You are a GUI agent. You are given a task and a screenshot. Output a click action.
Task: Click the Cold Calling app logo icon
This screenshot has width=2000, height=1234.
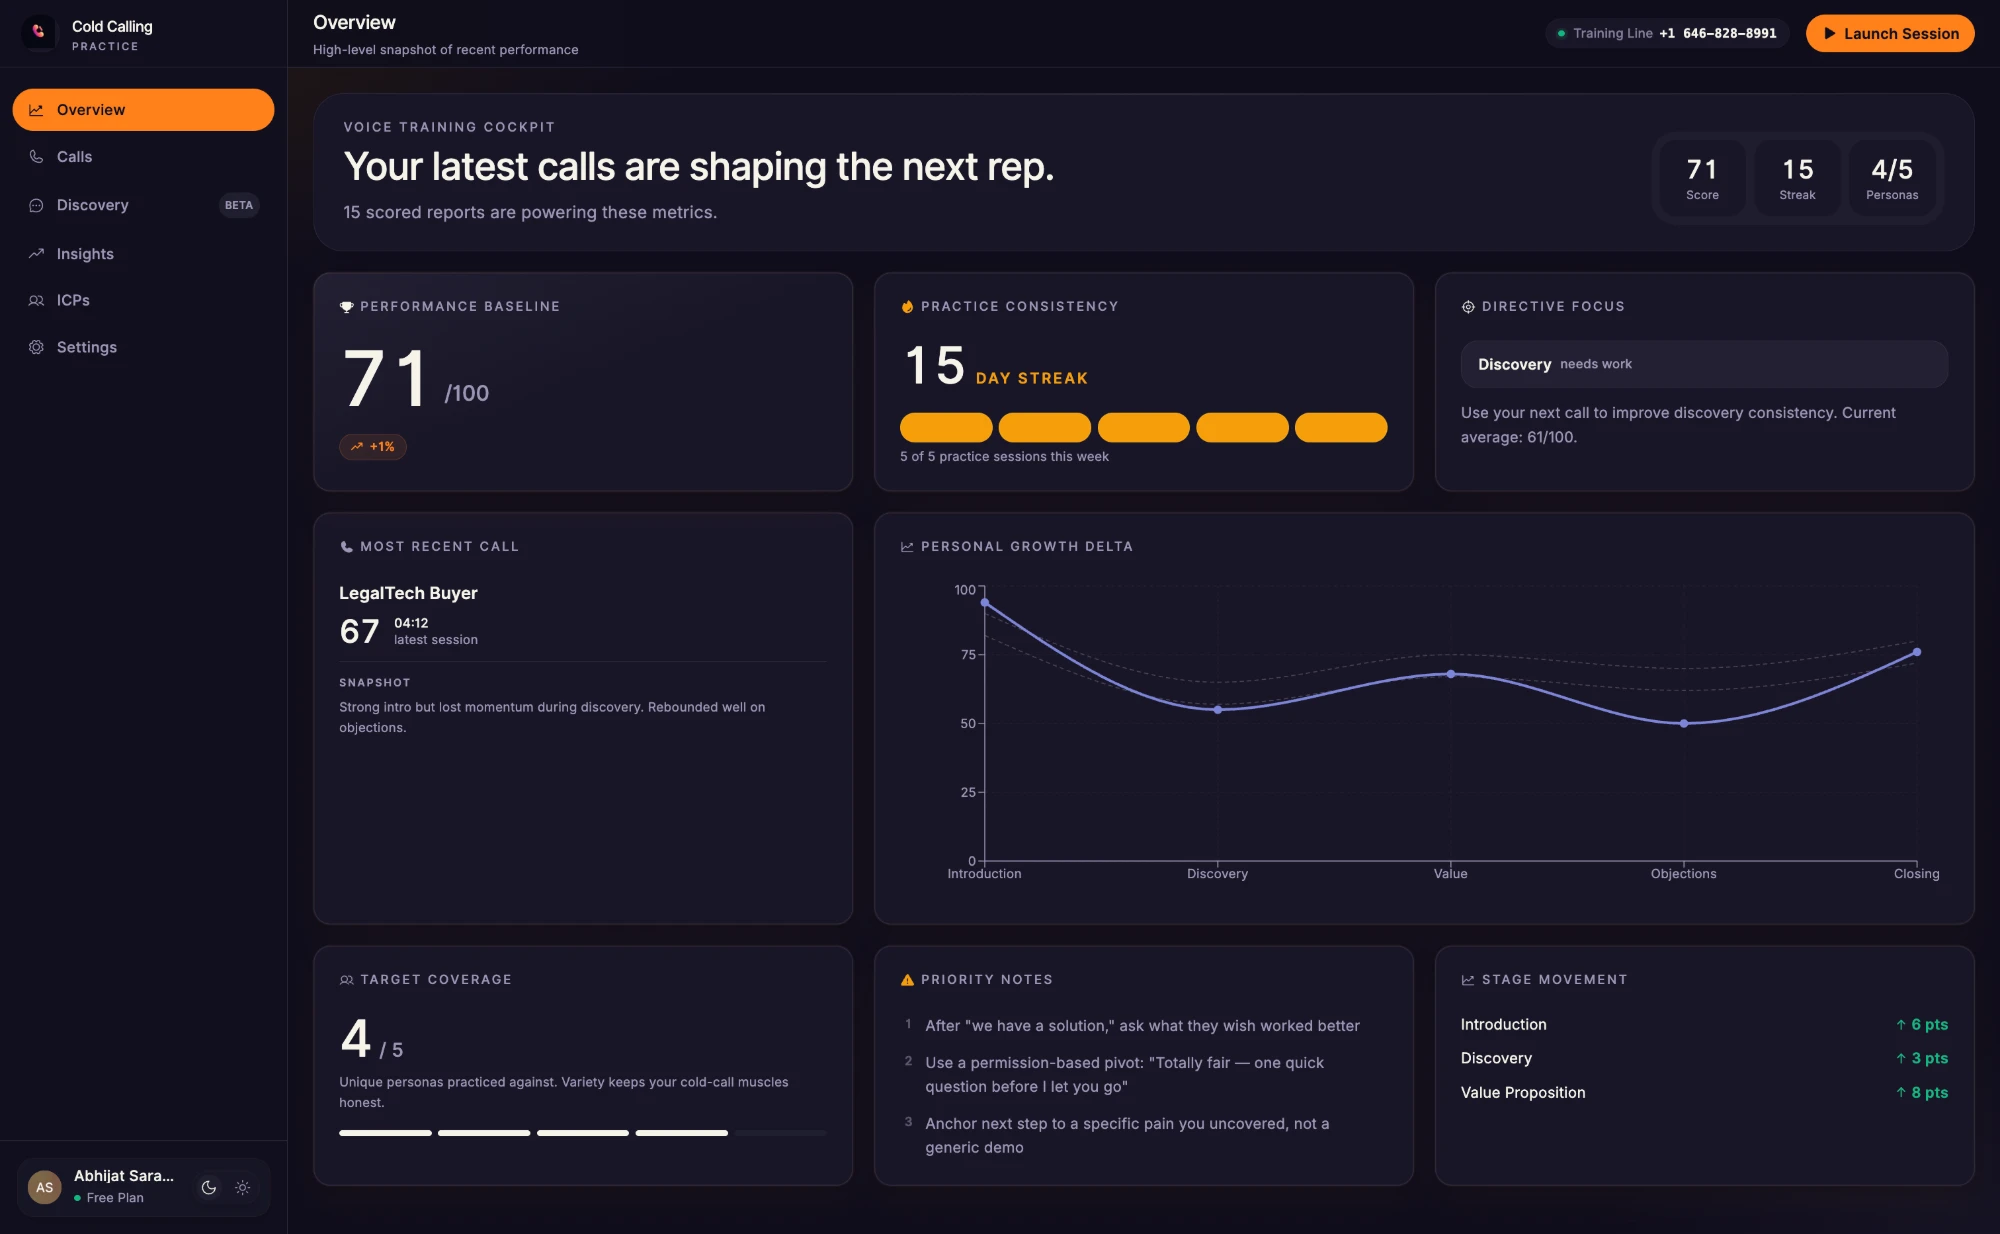[x=38, y=33]
